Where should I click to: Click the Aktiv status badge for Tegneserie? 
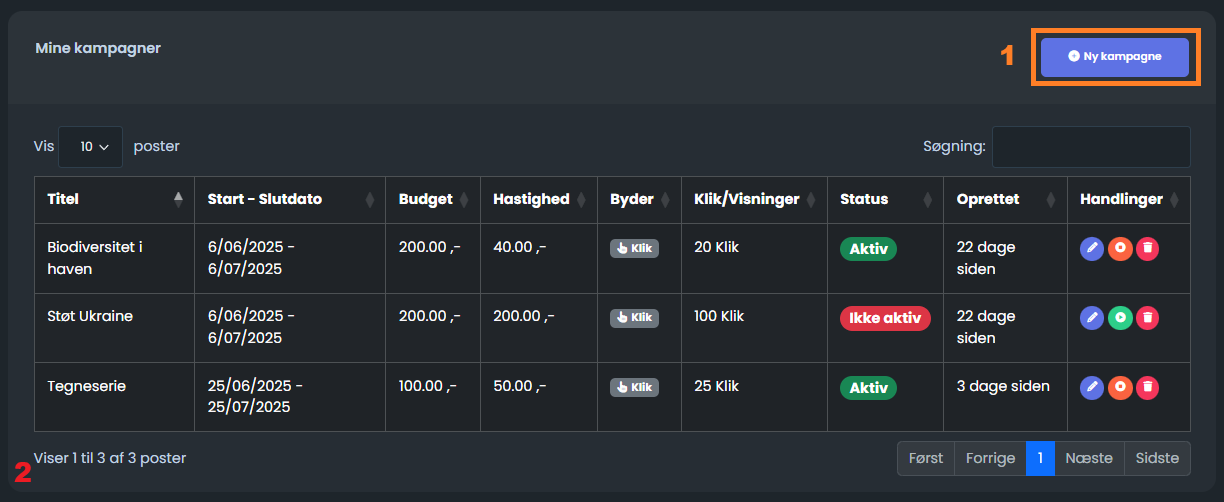pyautogui.click(x=868, y=387)
